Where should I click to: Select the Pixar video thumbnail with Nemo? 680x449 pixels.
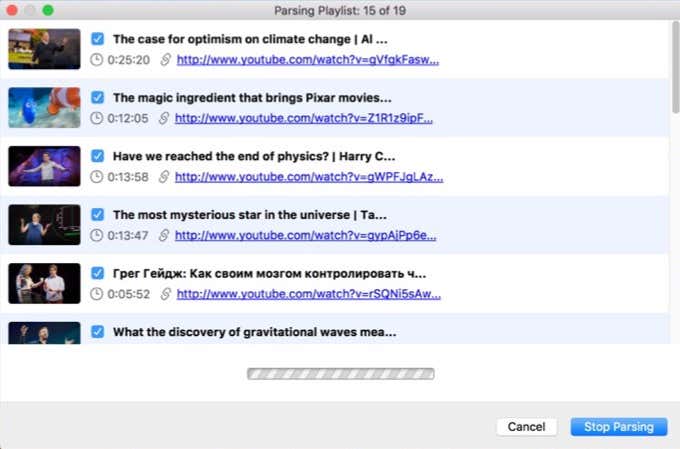click(x=44, y=108)
